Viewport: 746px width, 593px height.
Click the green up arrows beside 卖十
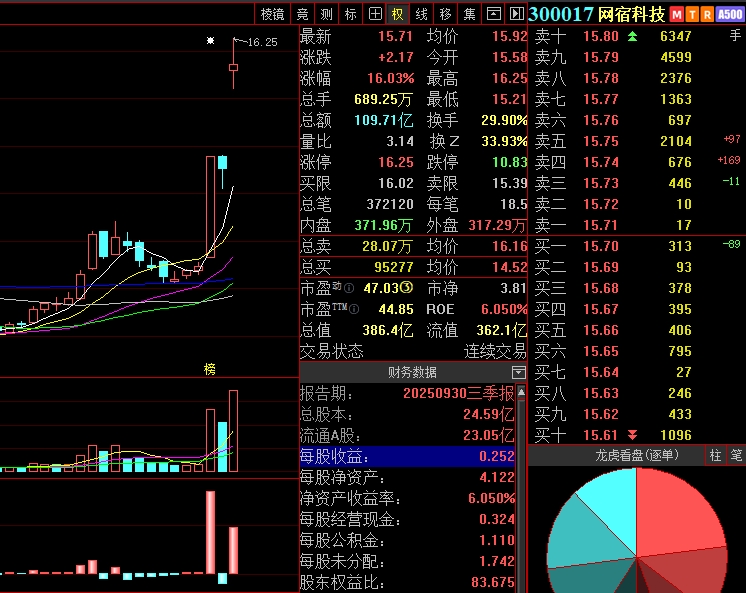[632, 36]
